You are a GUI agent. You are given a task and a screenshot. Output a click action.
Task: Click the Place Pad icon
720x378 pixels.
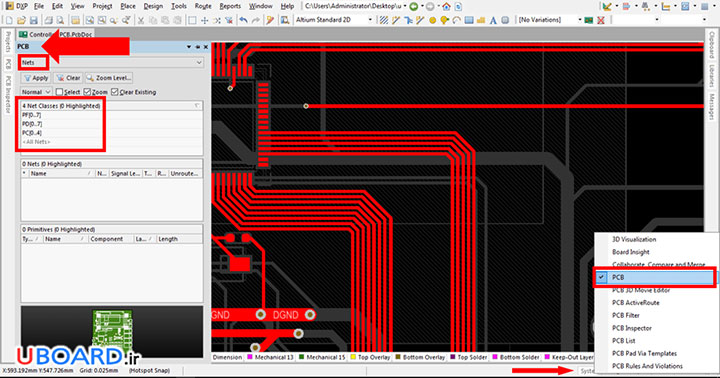432,20
